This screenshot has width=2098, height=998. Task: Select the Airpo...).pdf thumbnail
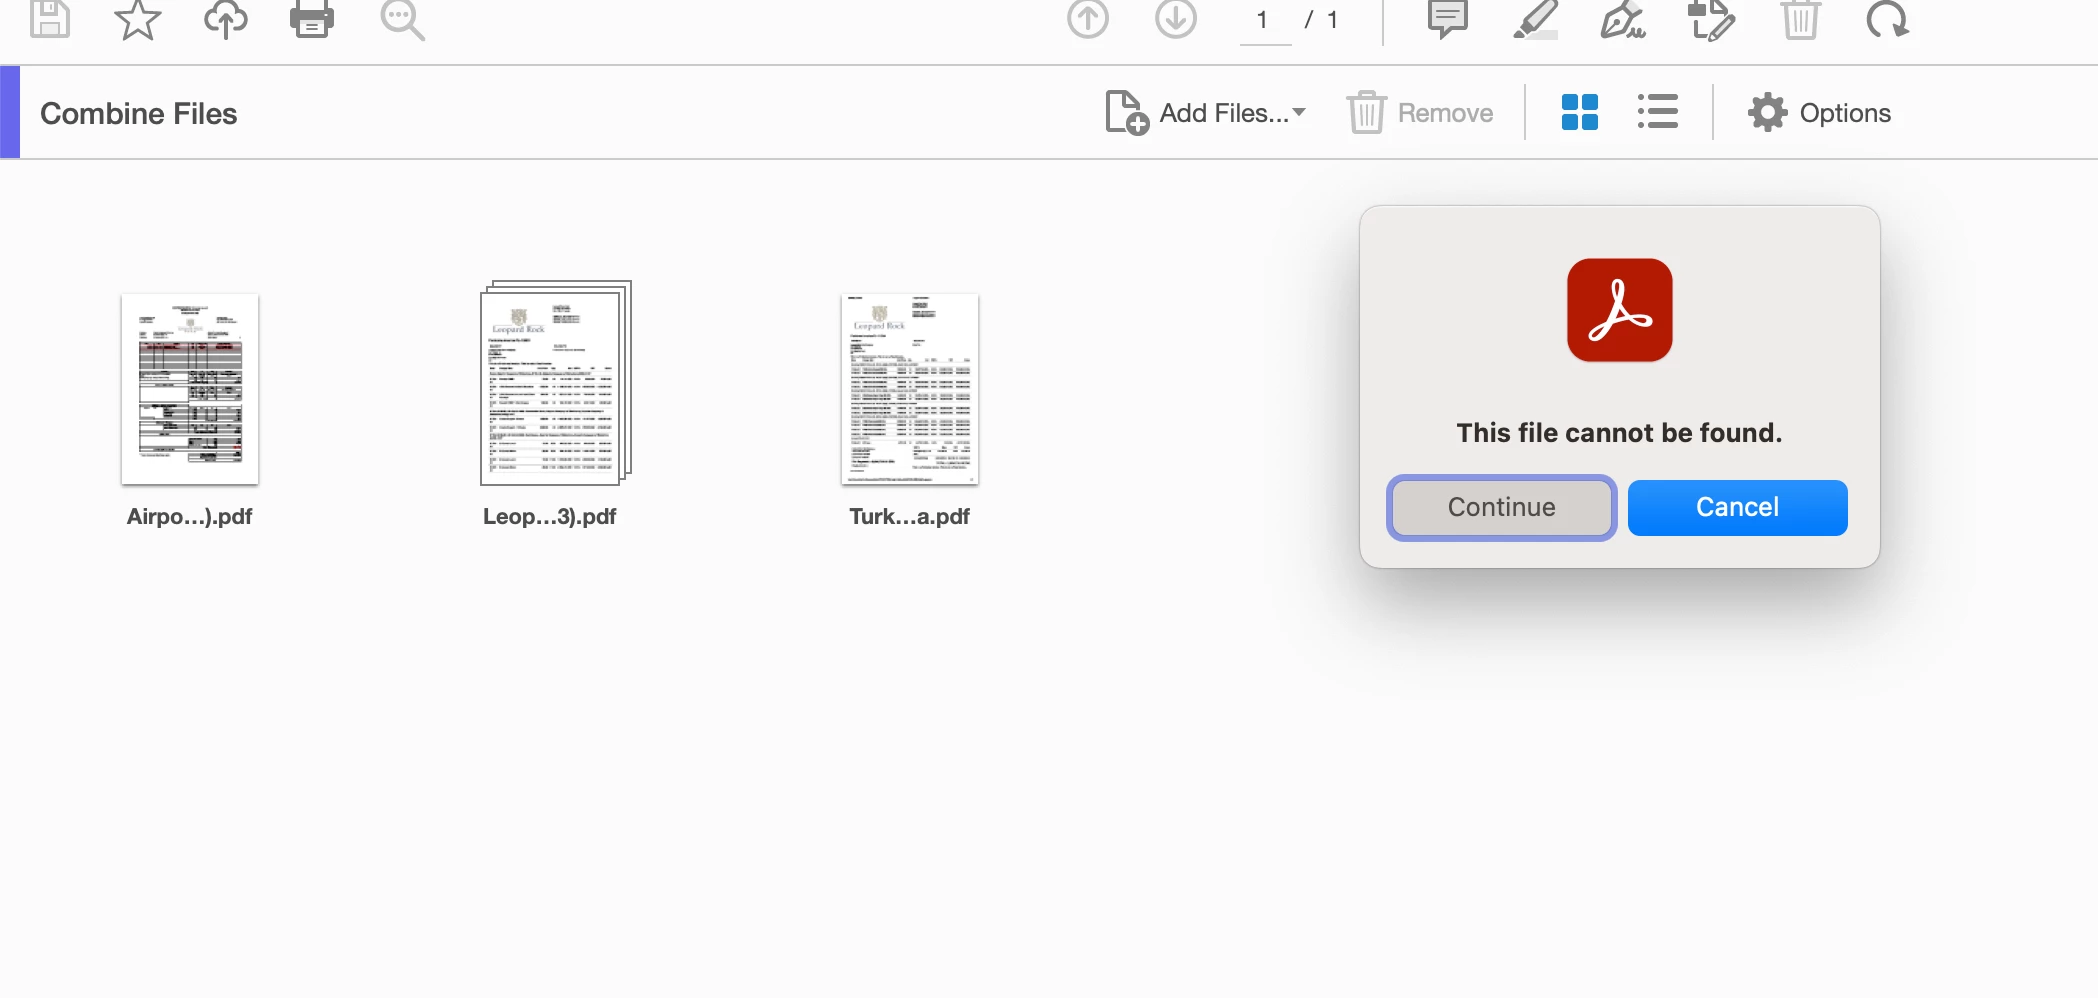tap(190, 389)
